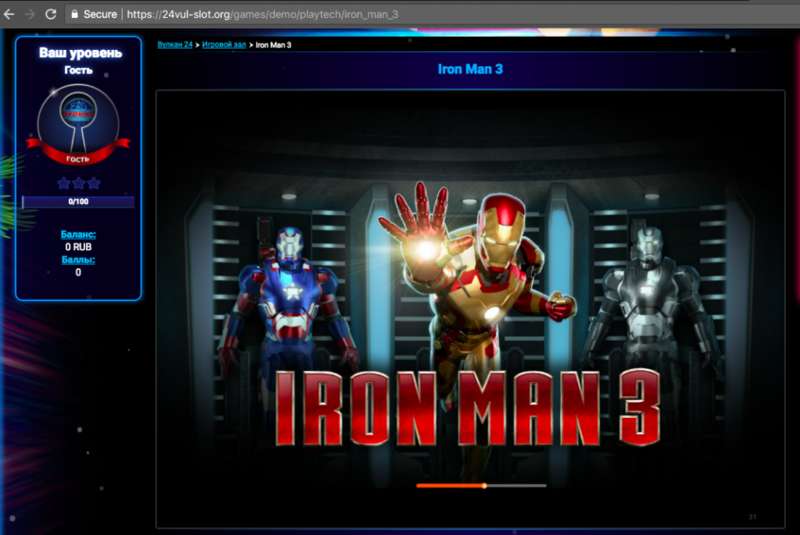Image resolution: width=800 pixels, height=535 pixels.
Task: Select the 24vul-slot.org address bar URL
Action: click(262, 14)
